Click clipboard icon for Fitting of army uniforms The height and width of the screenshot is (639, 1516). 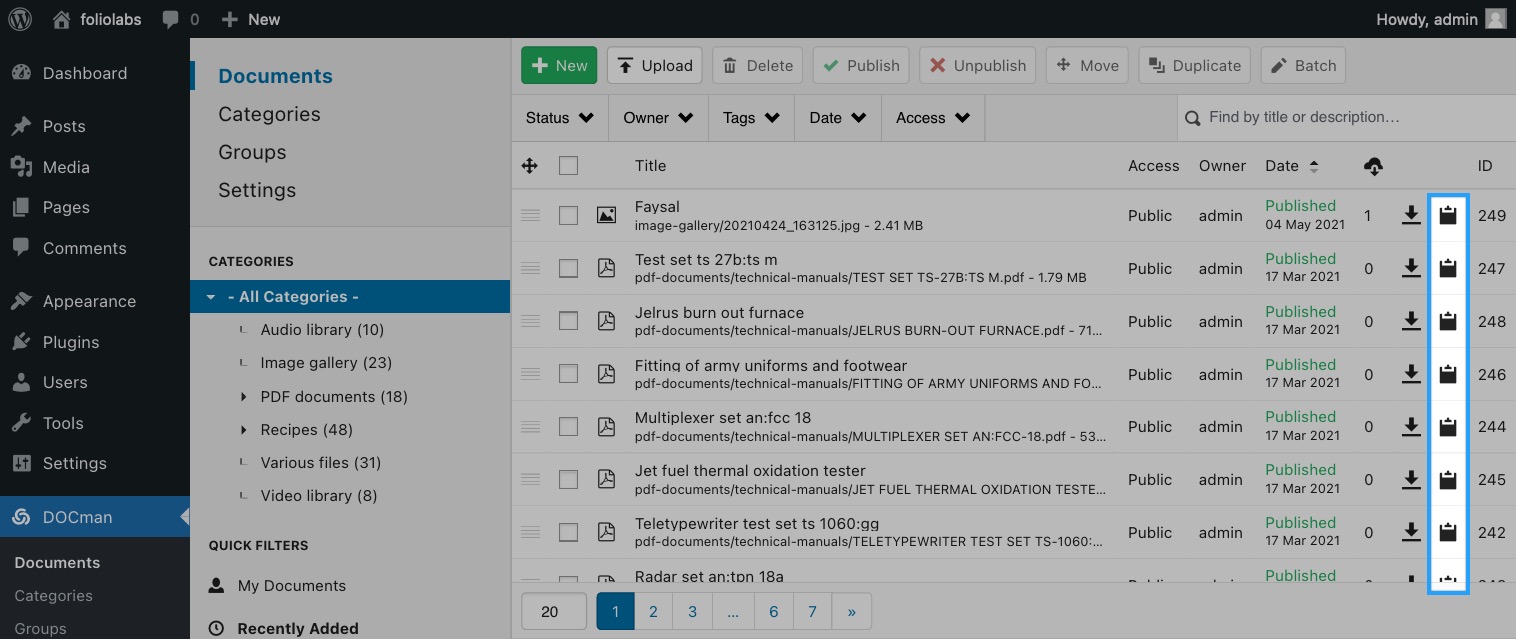tap(1447, 374)
